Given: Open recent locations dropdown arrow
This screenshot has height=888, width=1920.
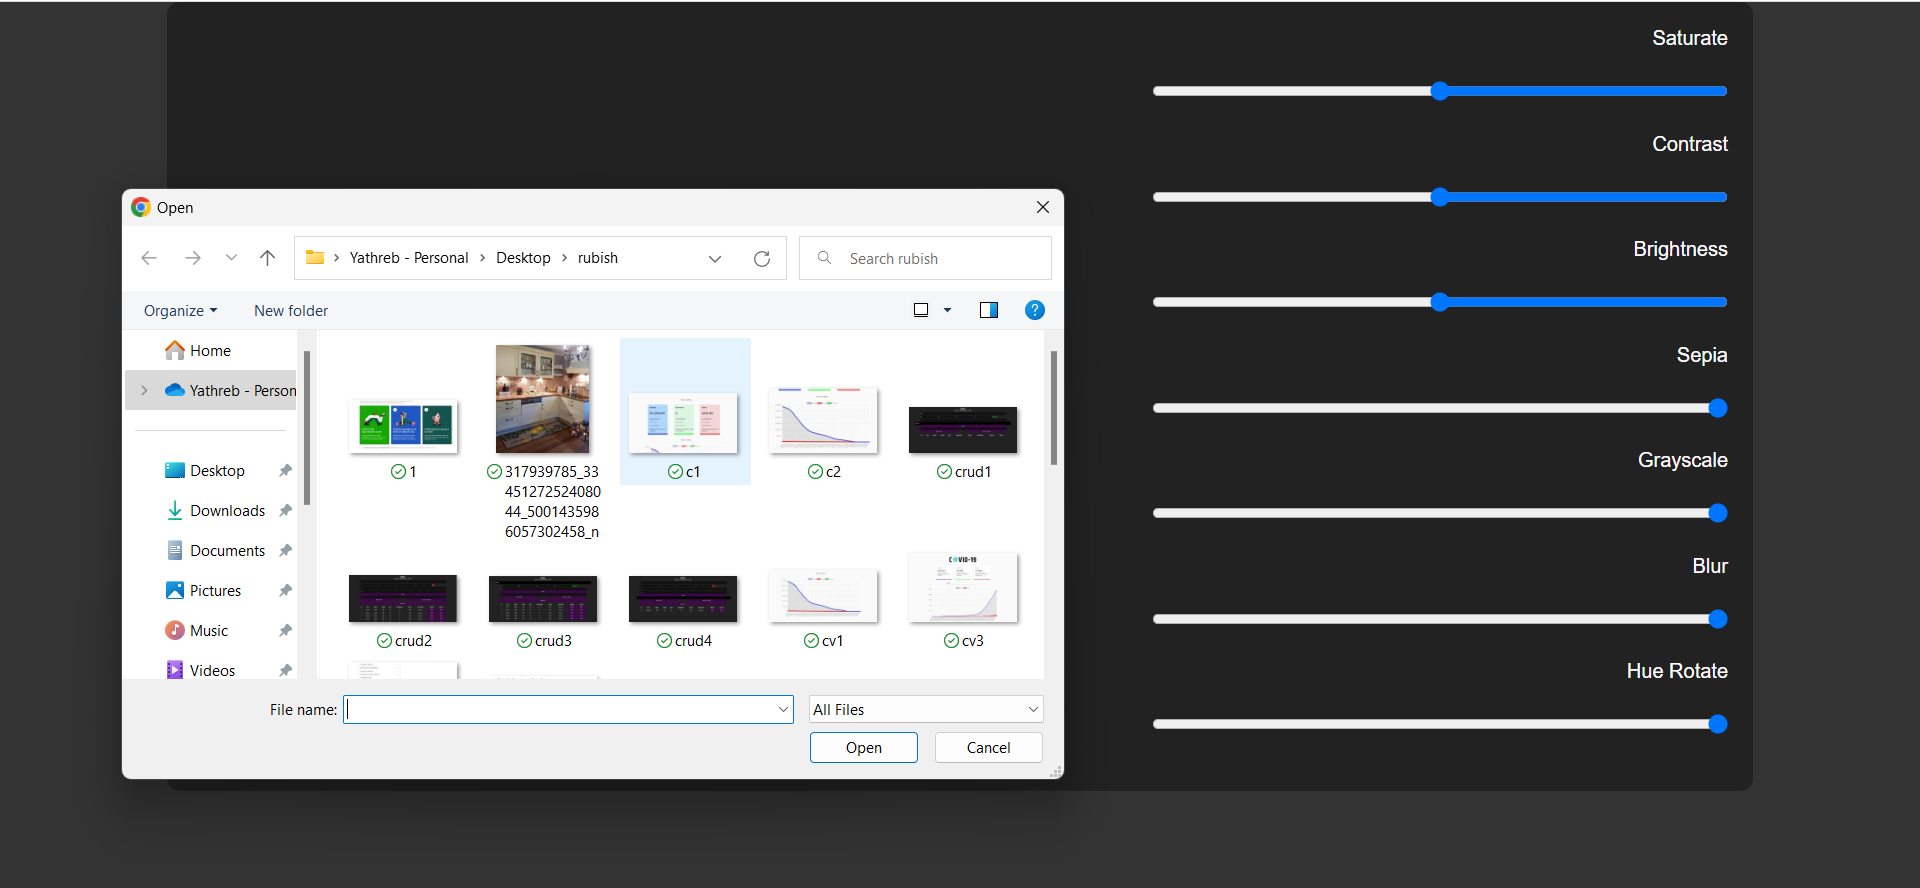Looking at the screenshot, I should tap(231, 258).
